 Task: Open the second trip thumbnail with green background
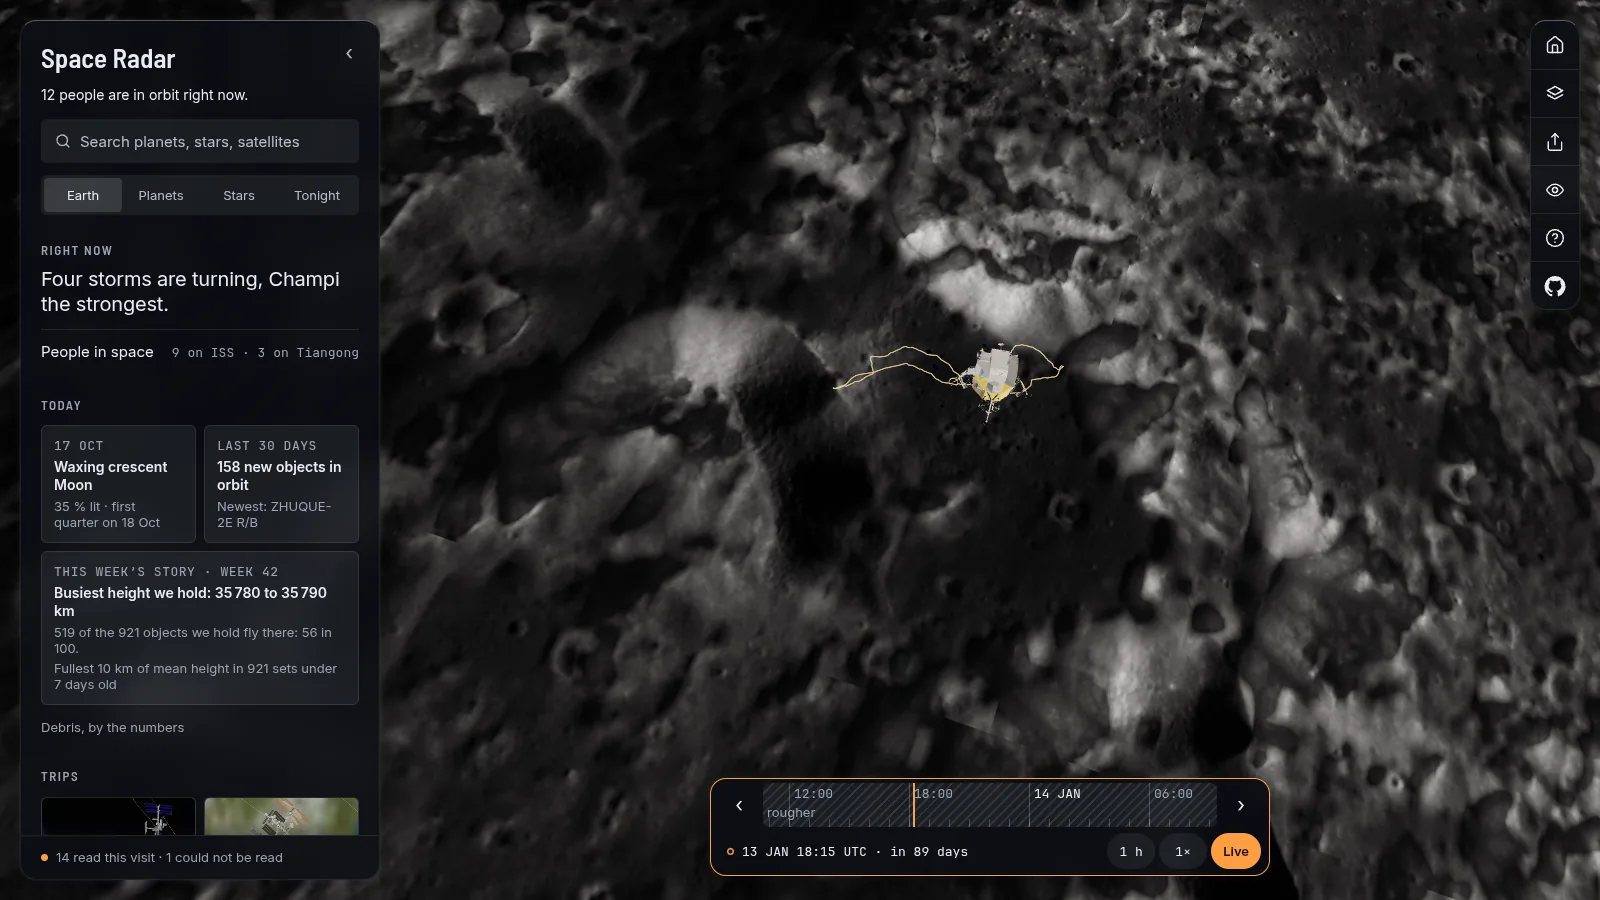[281, 816]
